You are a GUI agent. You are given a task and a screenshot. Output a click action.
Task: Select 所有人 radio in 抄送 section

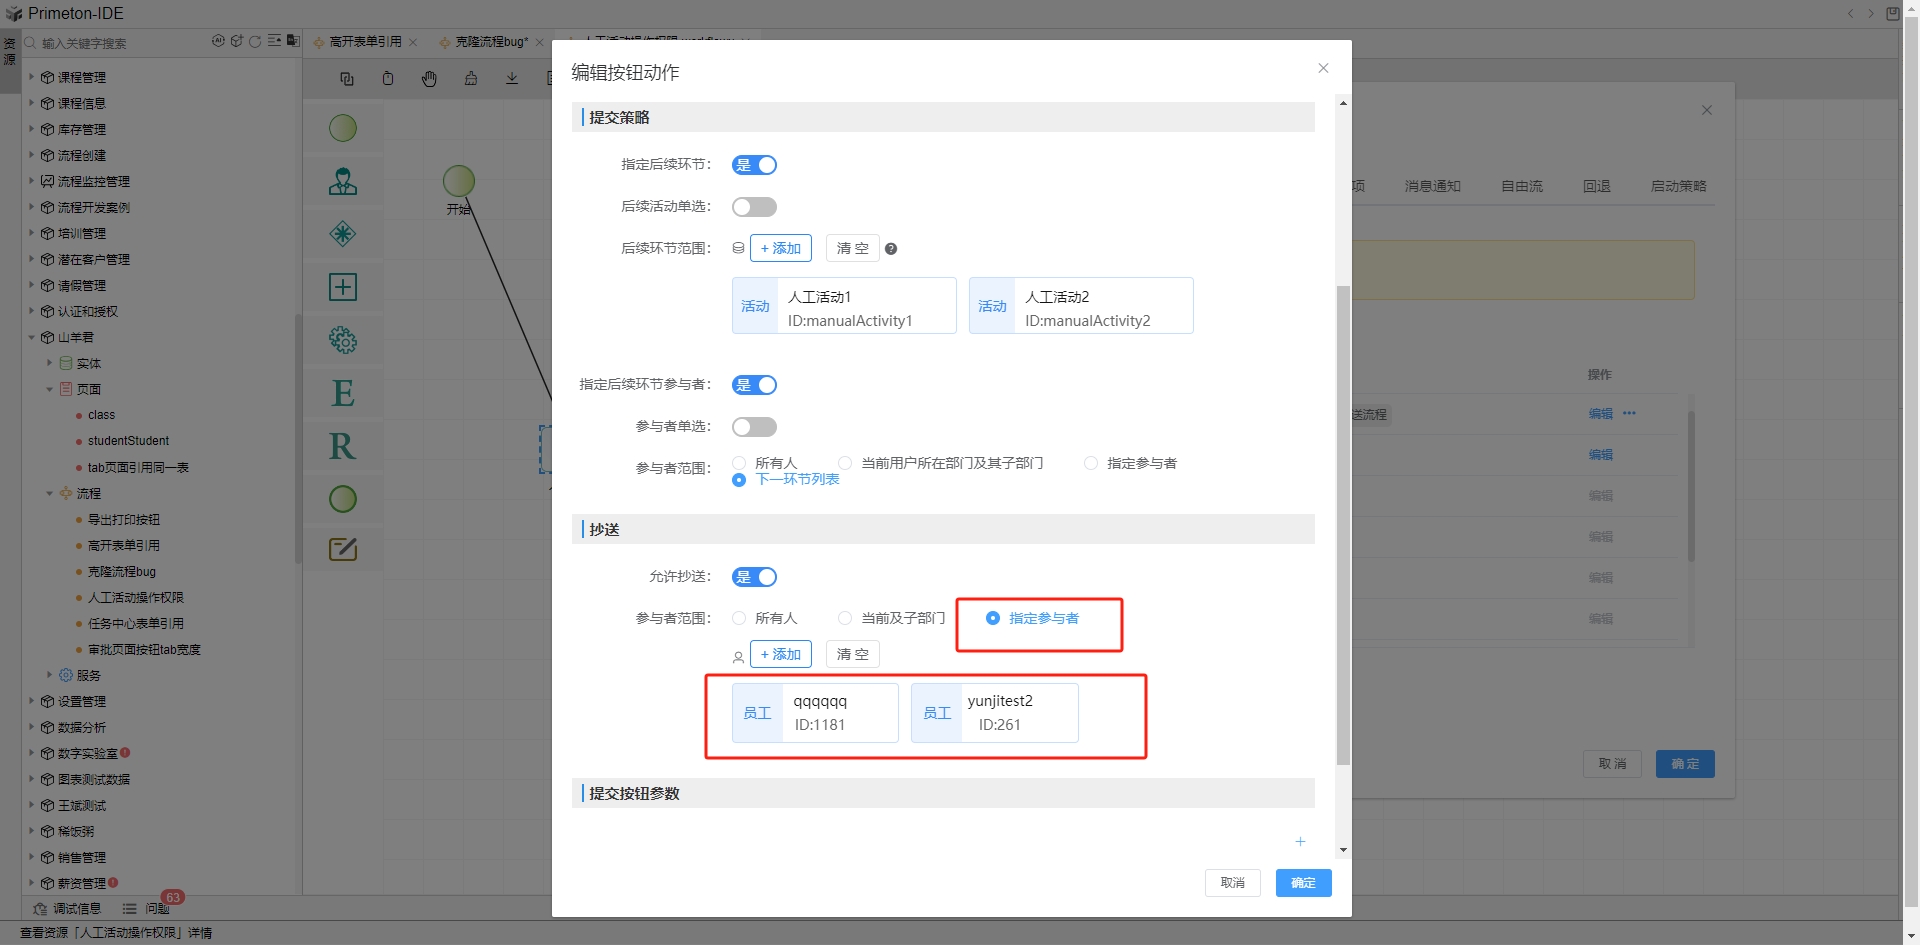pos(739,618)
